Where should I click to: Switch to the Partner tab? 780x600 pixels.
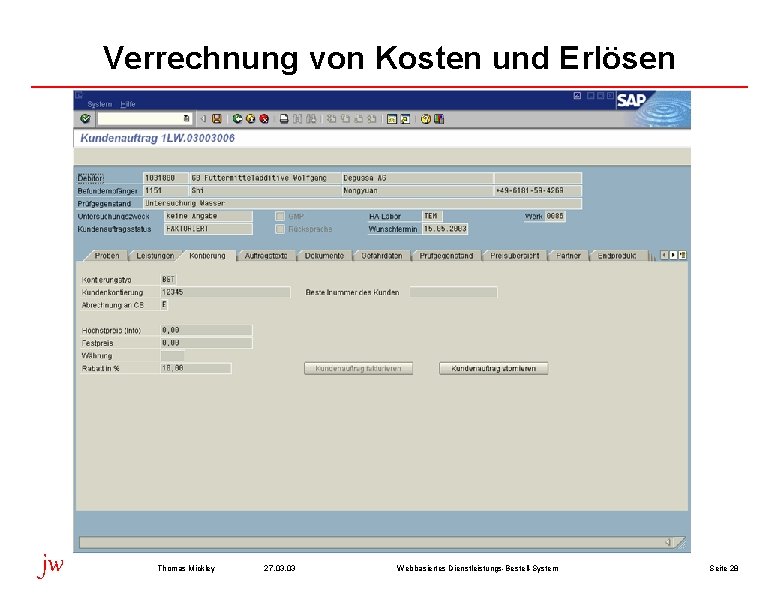pos(568,256)
